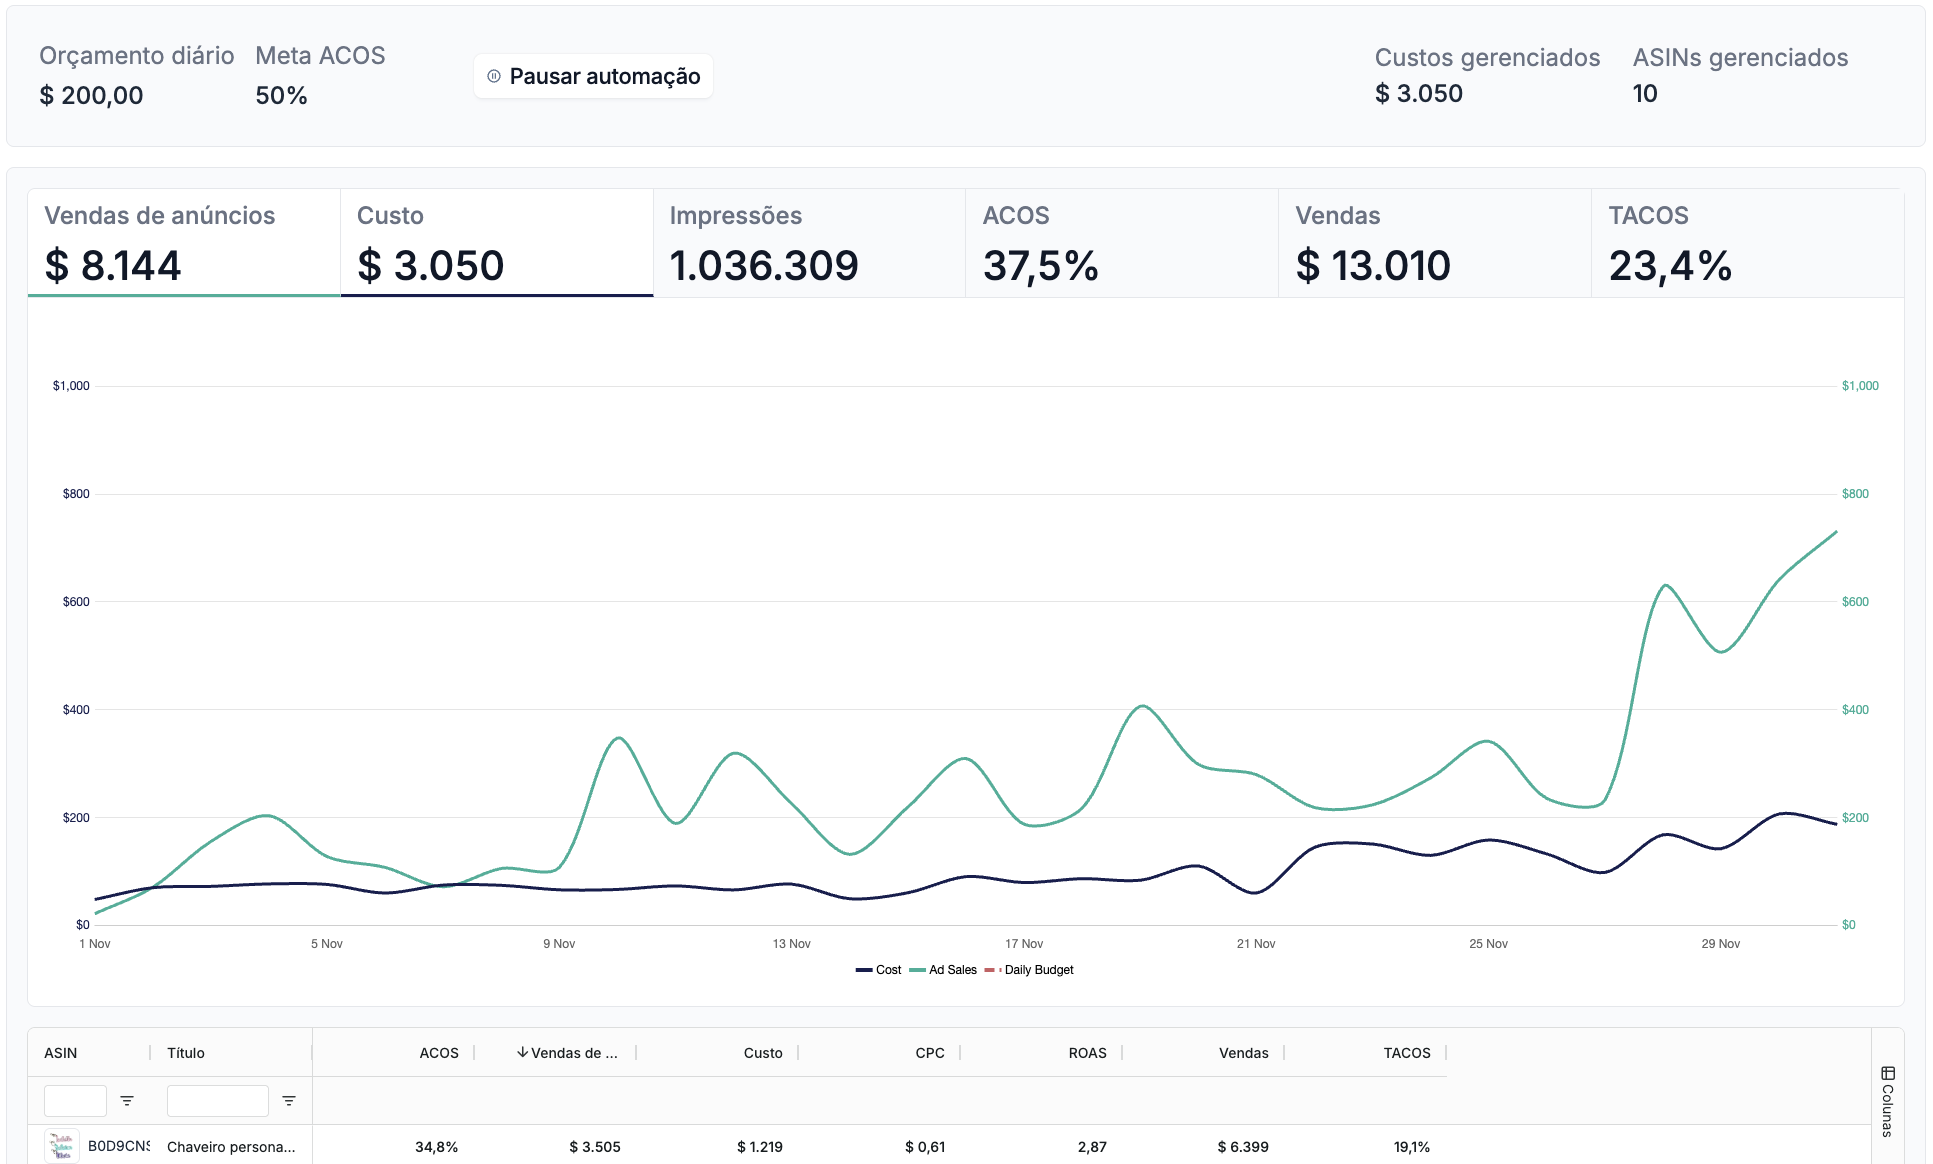Click the Custos gerenciados value

tap(1419, 93)
